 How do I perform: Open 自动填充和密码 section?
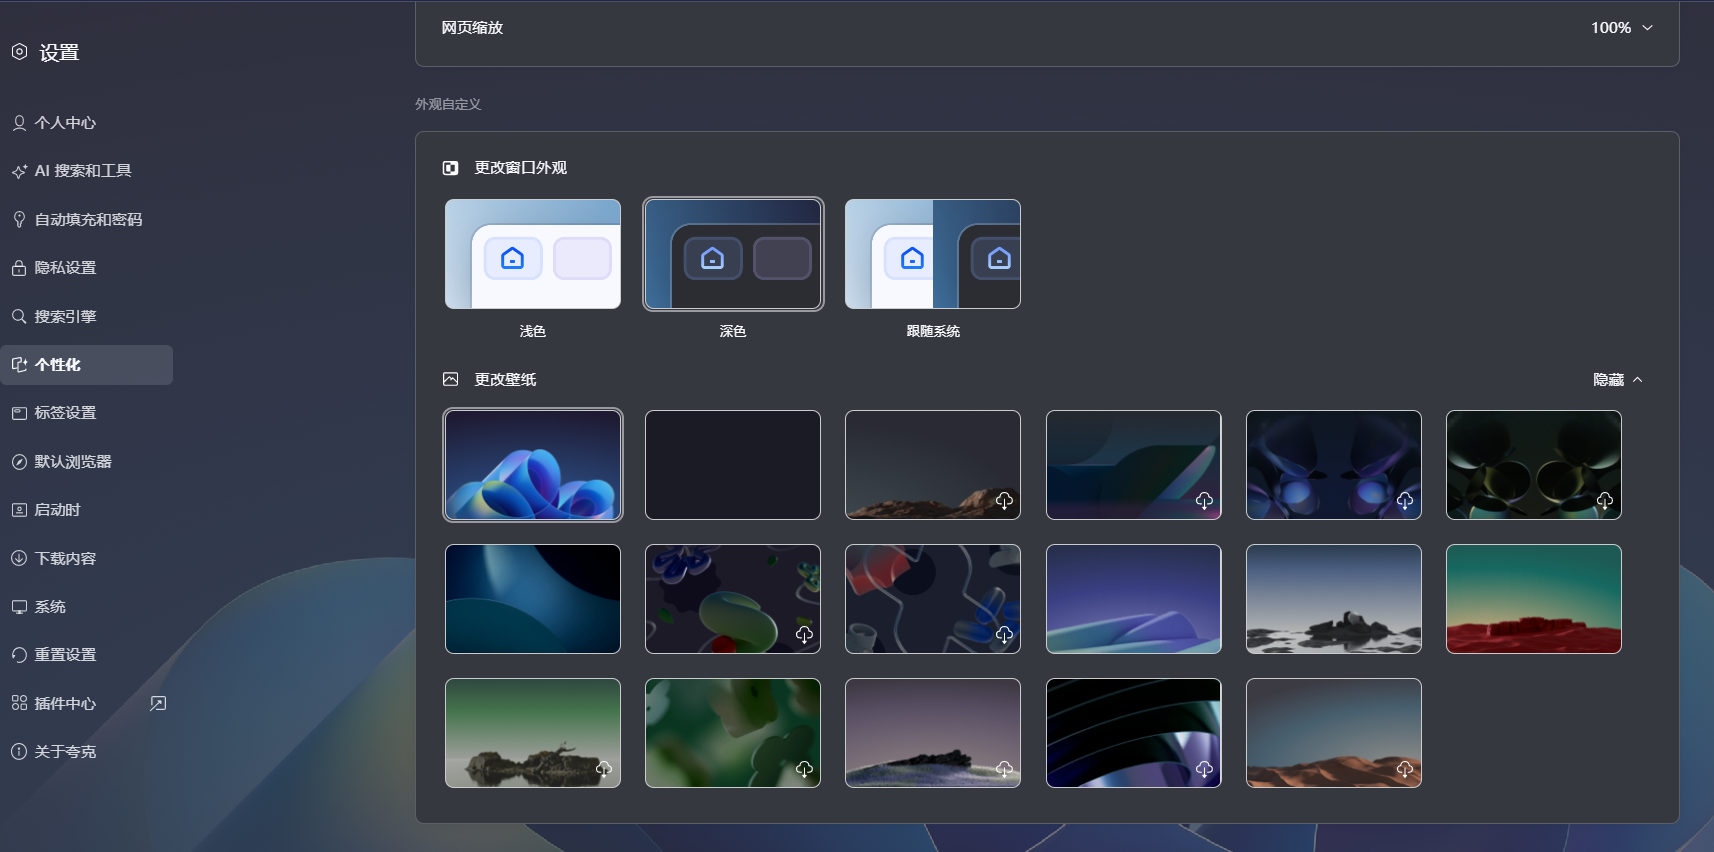click(87, 220)
